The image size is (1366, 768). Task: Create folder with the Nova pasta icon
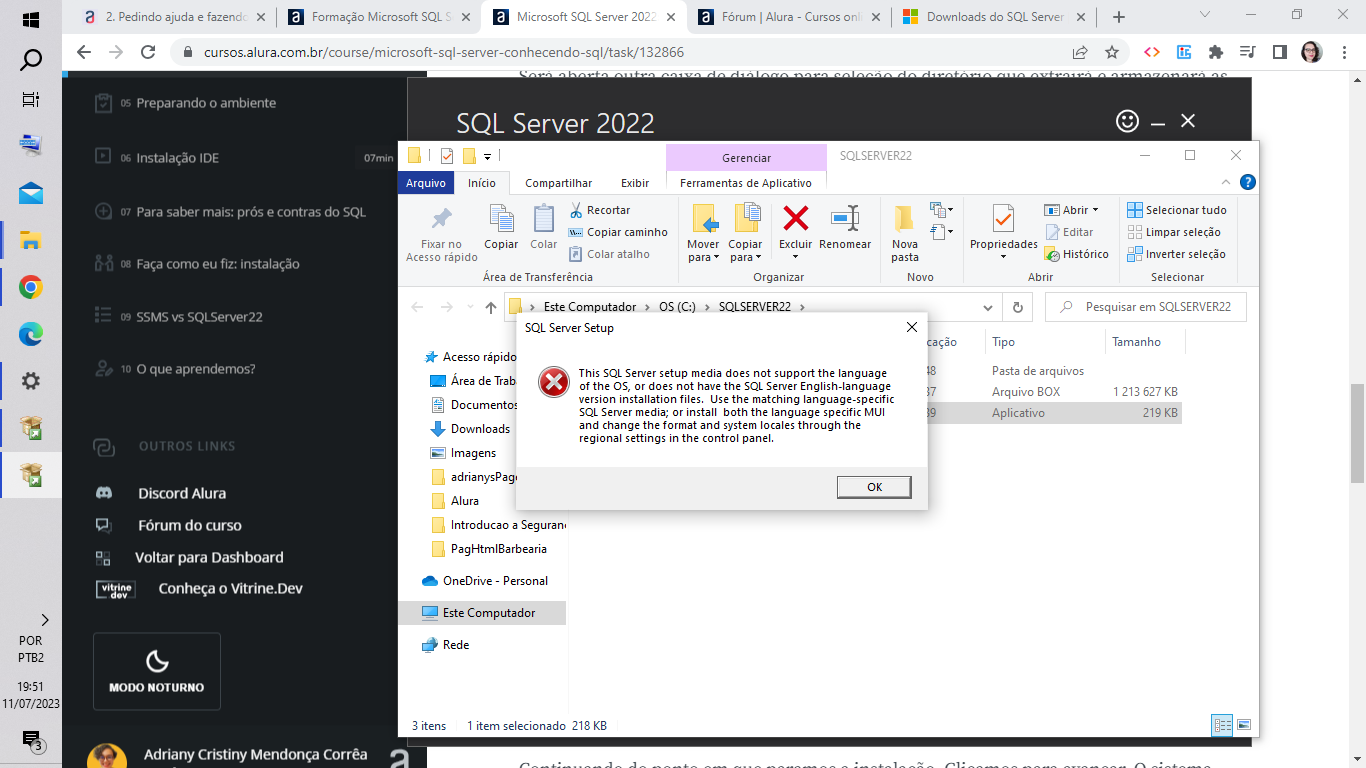tap(904, 219)
